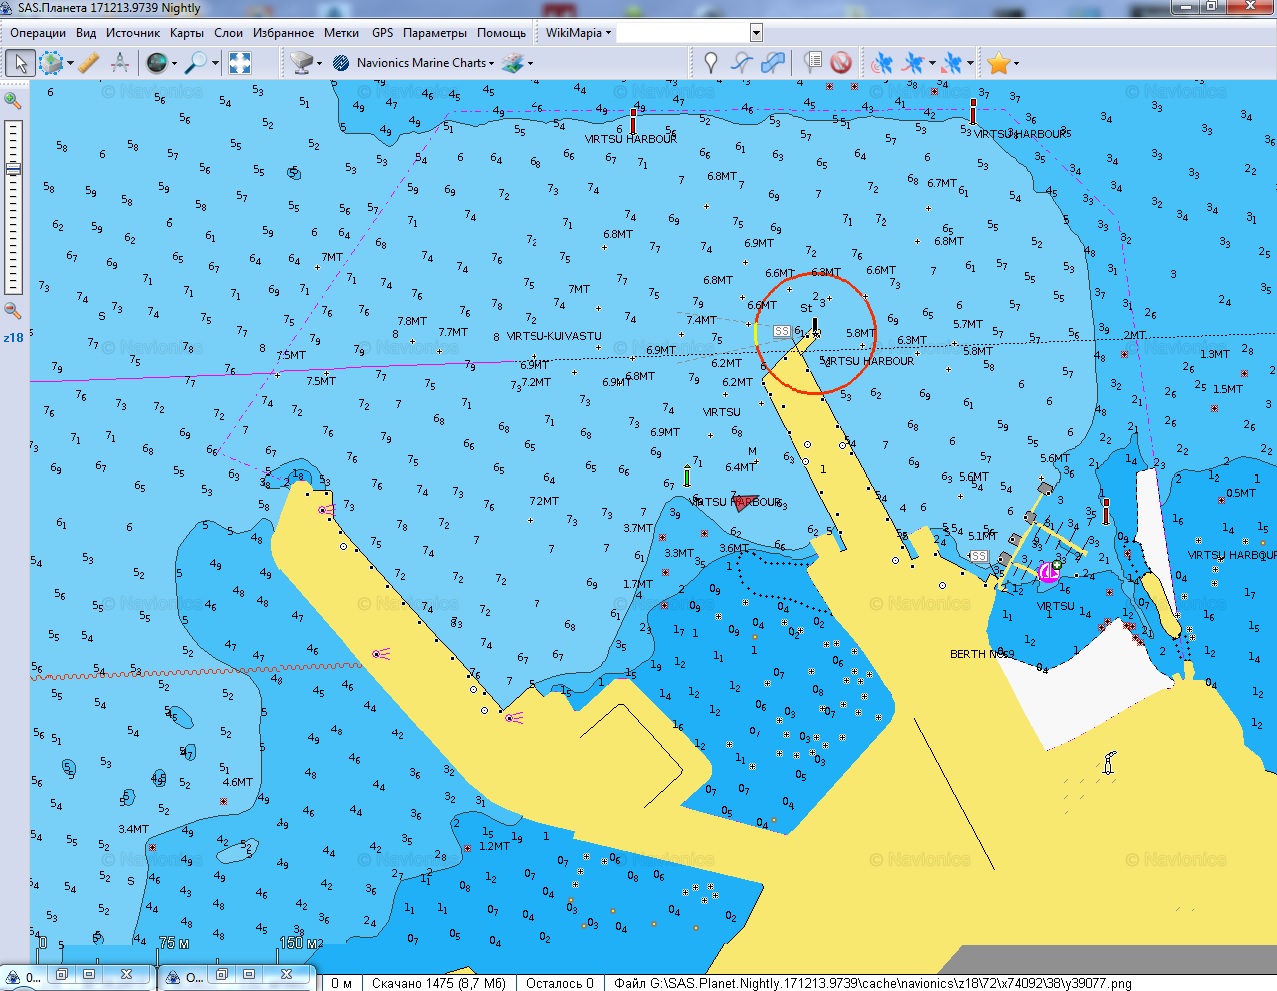Toggle full screen map view
Screen dimensions: 1277x991
[x=240, y=63]
